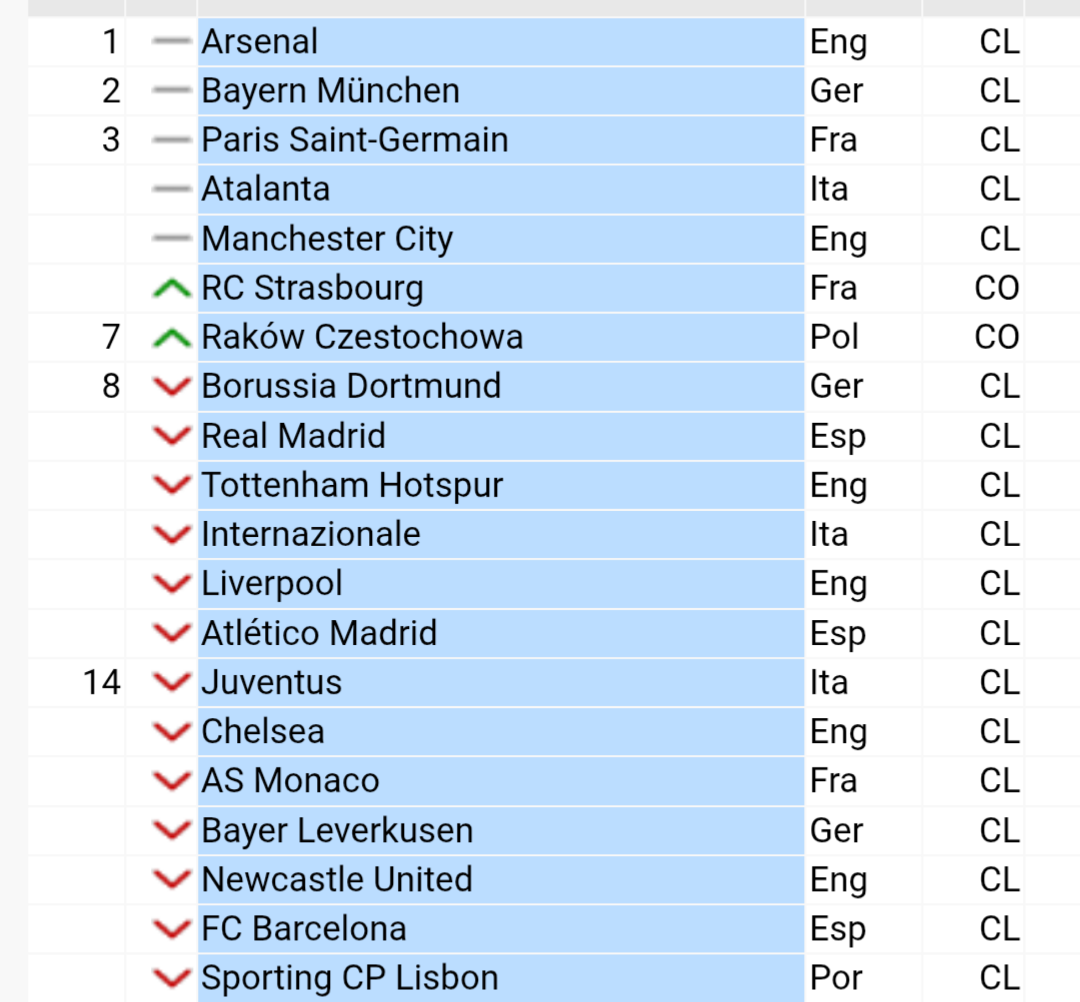The width and height of the screenshot is (1080, 1002).
Task: Click the Pol country code for Raków
Action: tap(834, 337)
